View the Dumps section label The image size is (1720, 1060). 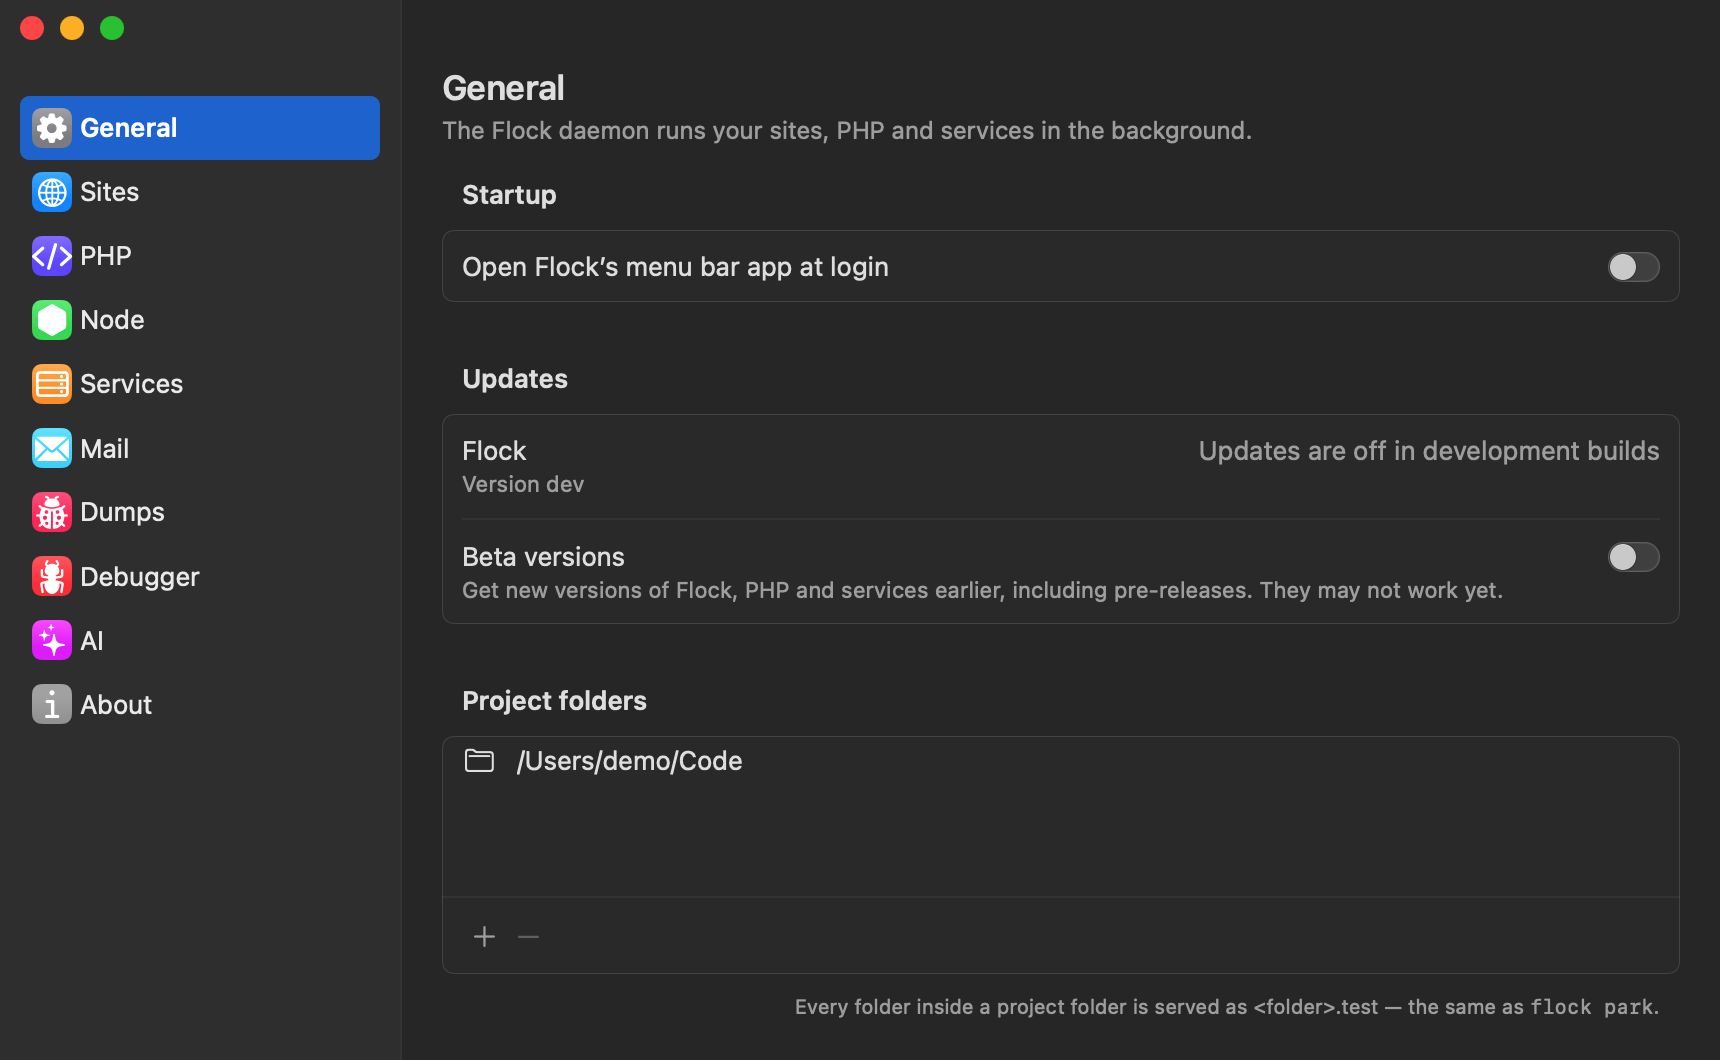click(x=123, y=512)
